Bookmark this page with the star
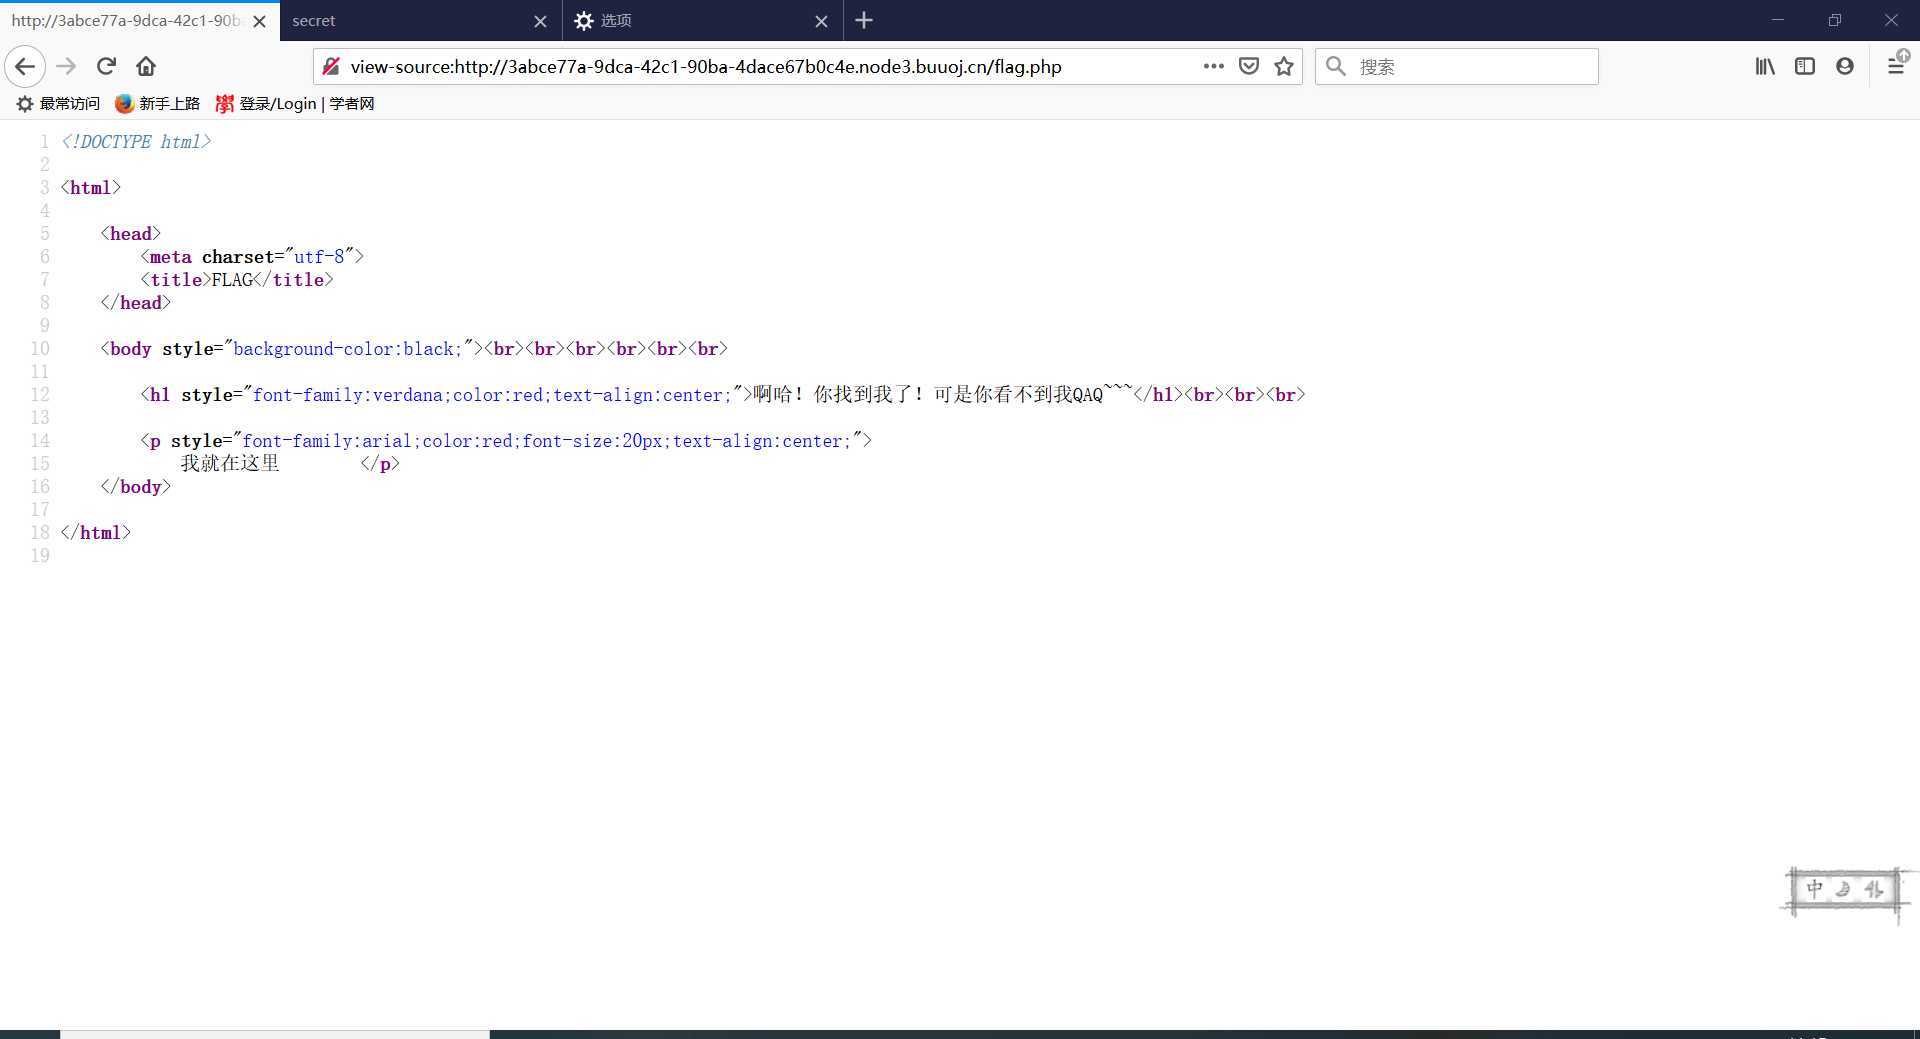 [x=1284, y=66]
